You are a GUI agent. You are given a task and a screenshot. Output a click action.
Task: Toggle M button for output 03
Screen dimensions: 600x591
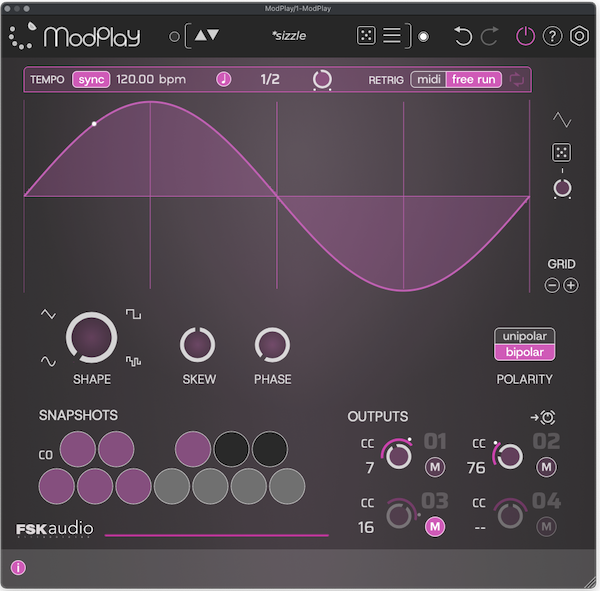tap(435, 527)
